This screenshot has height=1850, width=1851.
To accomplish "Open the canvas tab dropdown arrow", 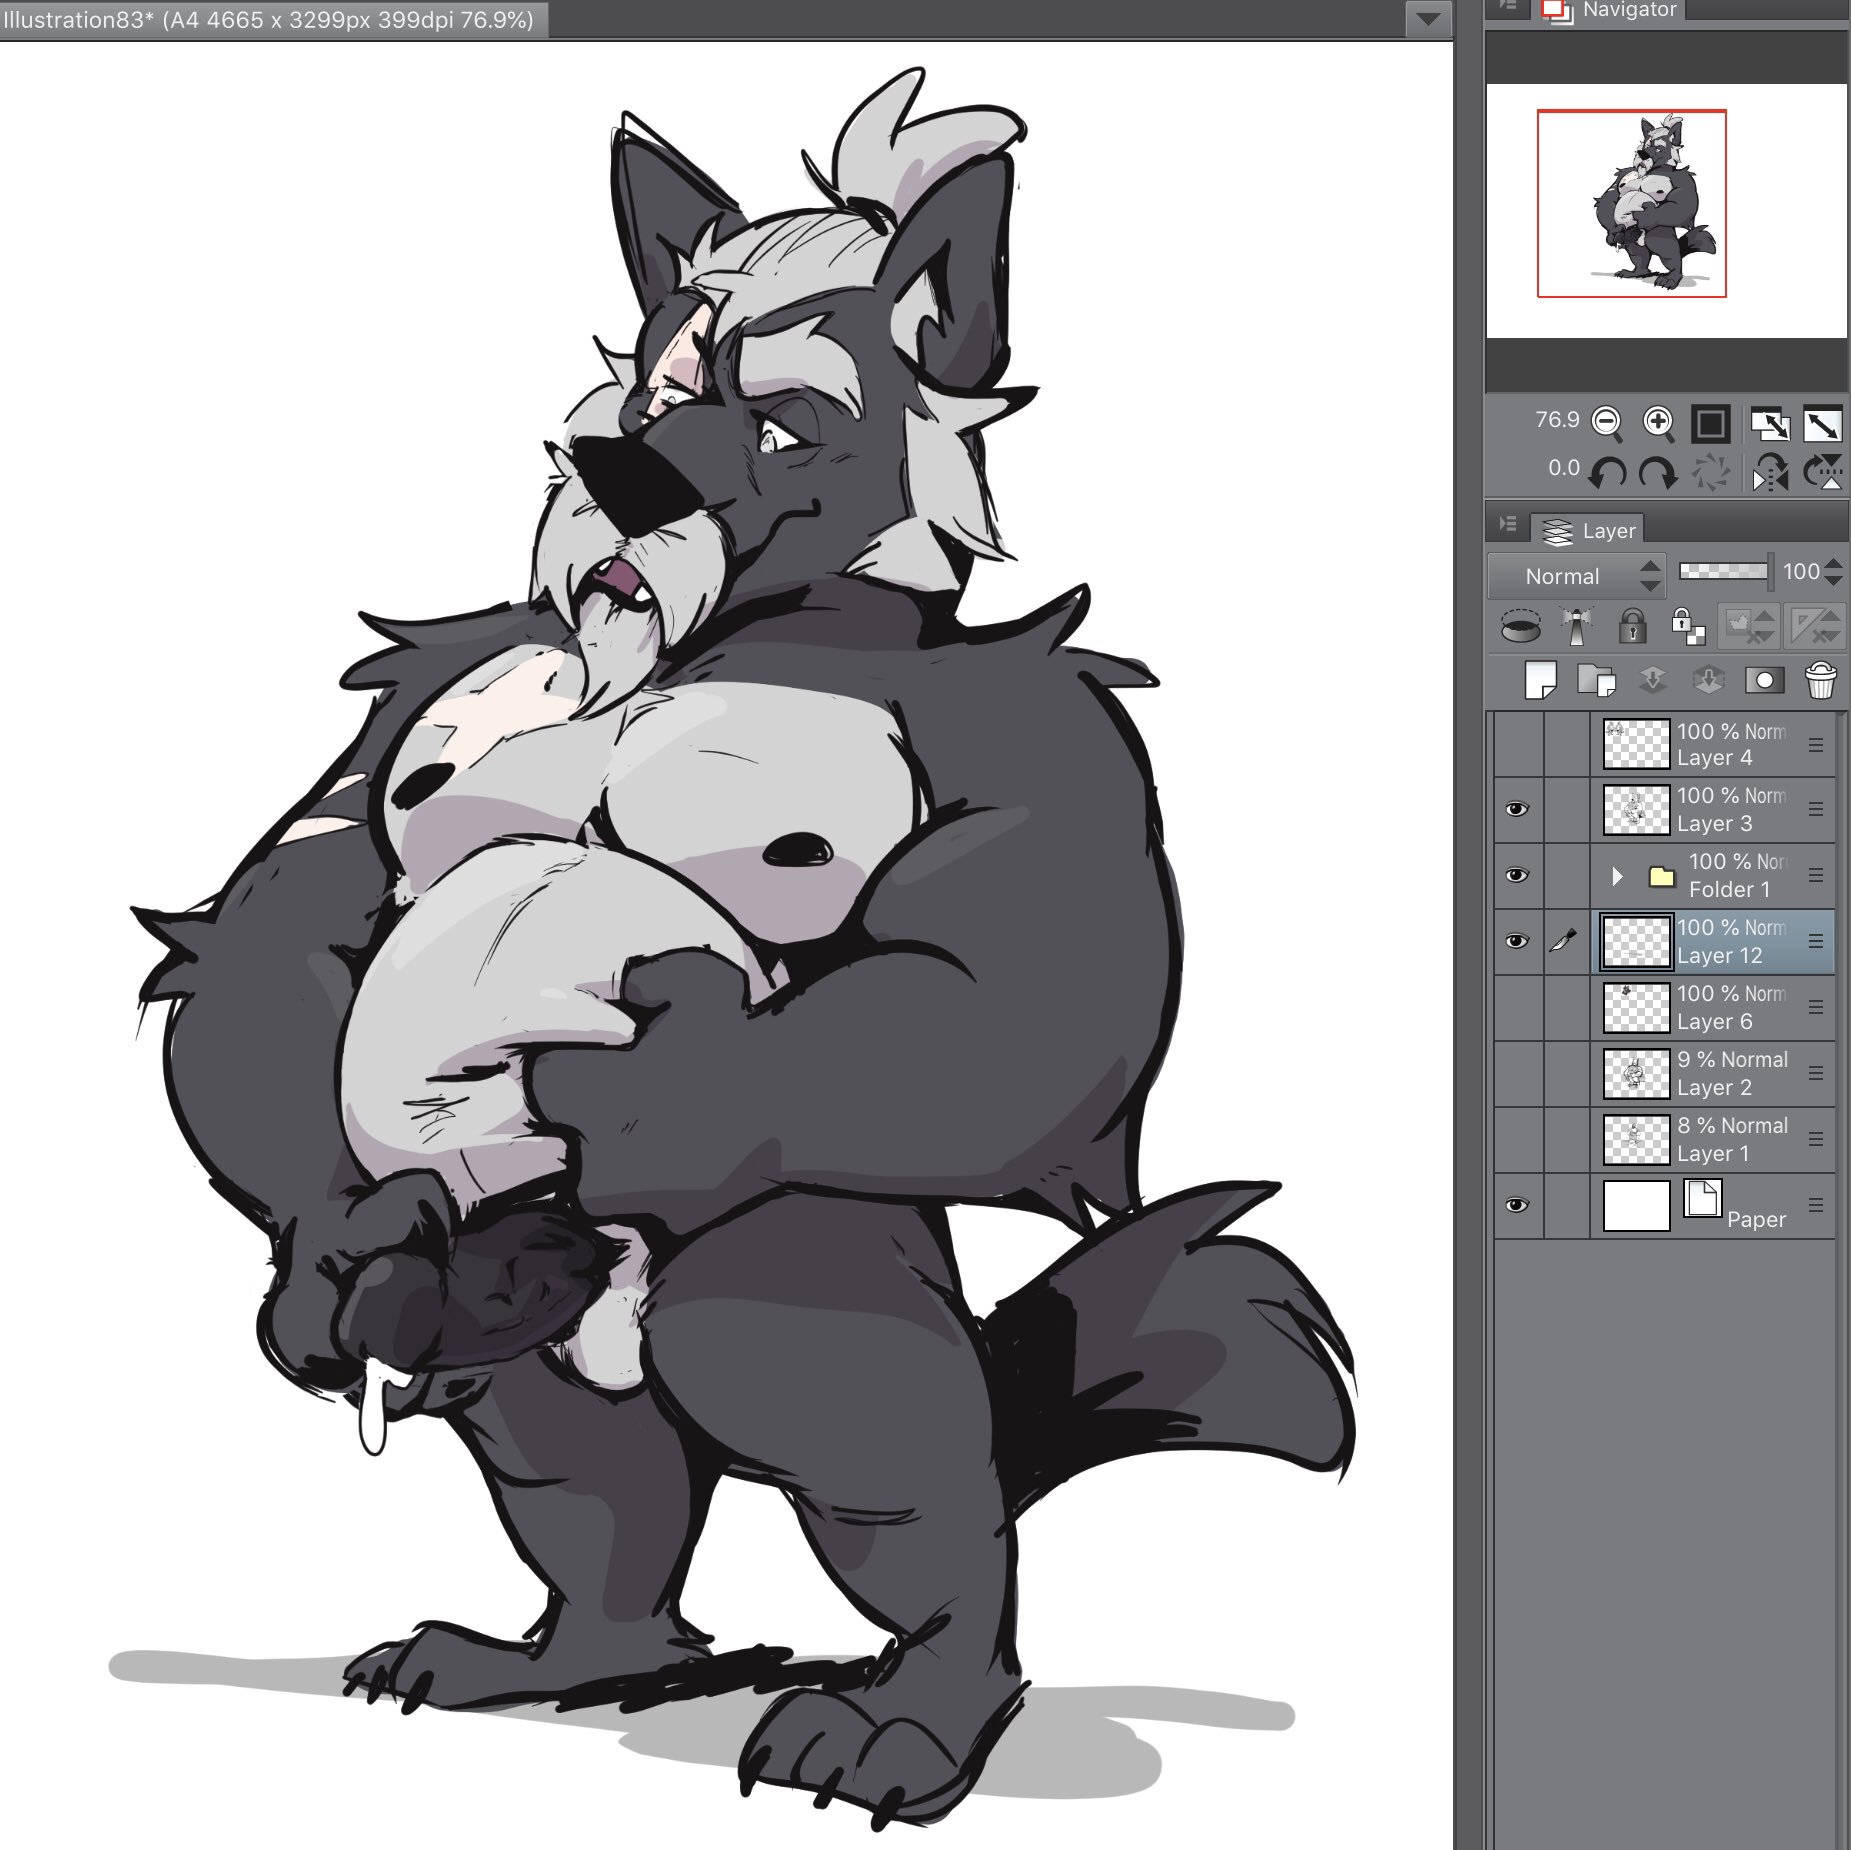I will coord(1428,19).
